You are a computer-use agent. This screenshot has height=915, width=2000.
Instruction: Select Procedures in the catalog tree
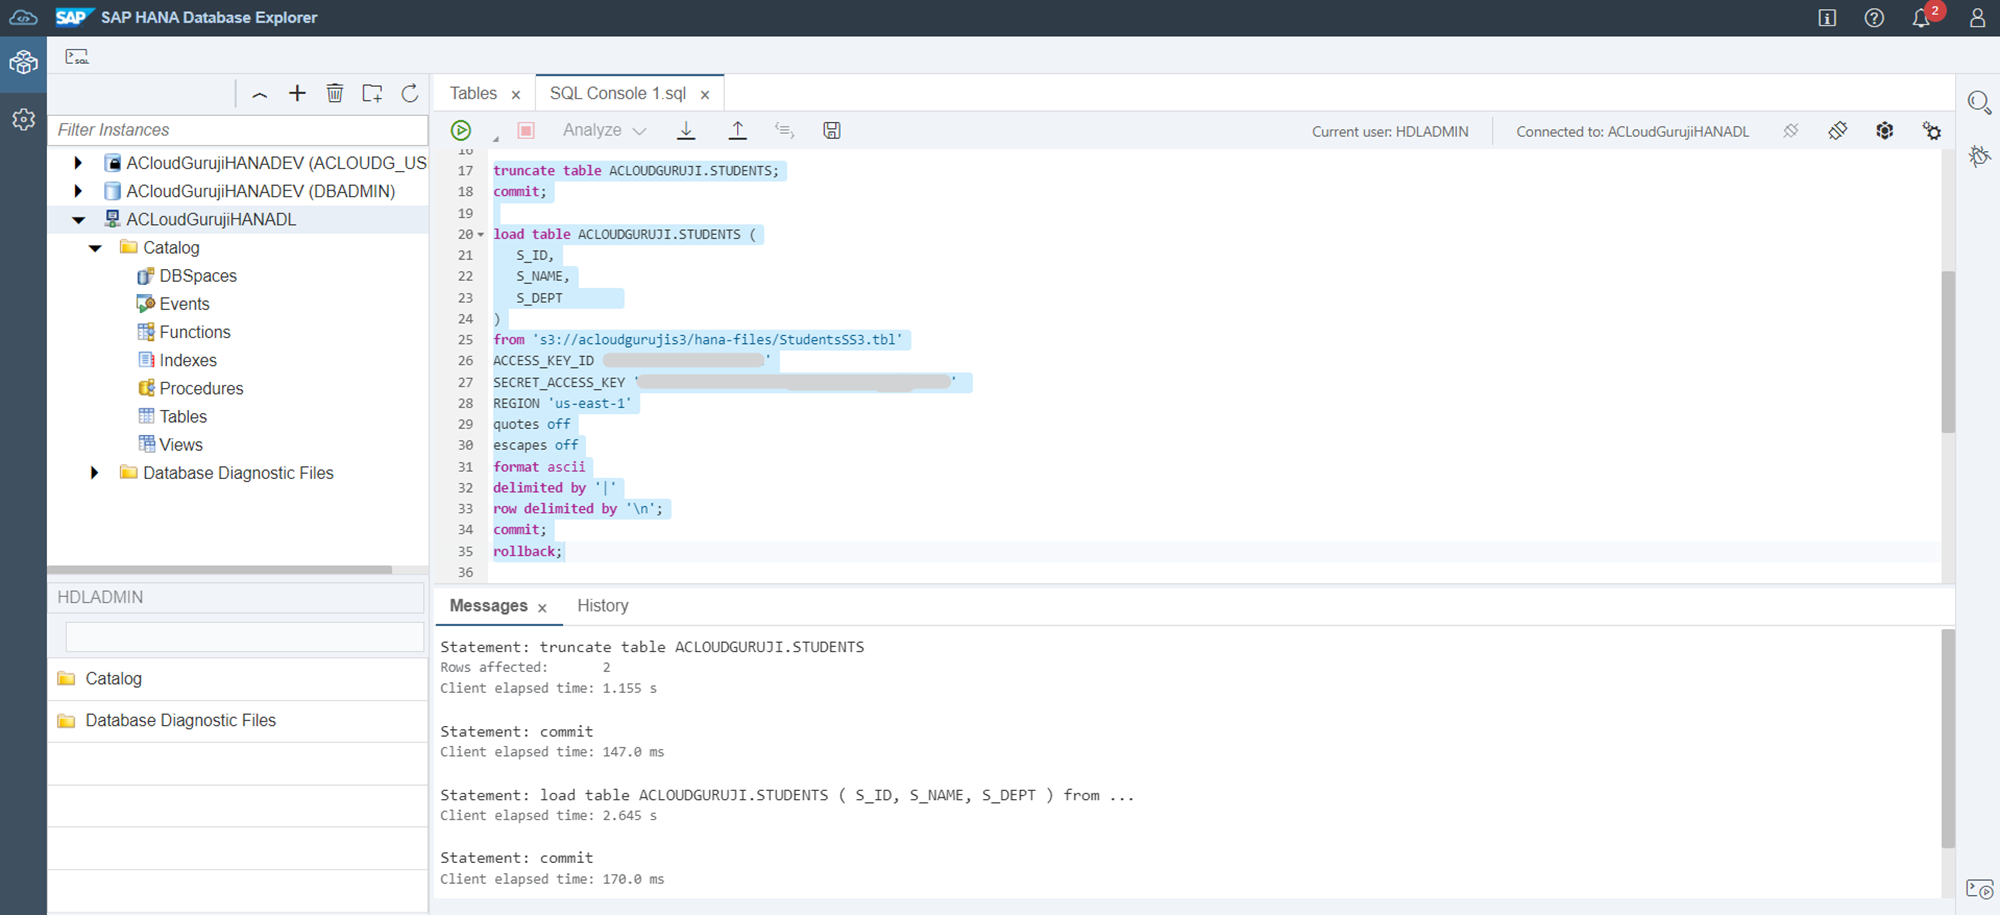tap(201, 388)
